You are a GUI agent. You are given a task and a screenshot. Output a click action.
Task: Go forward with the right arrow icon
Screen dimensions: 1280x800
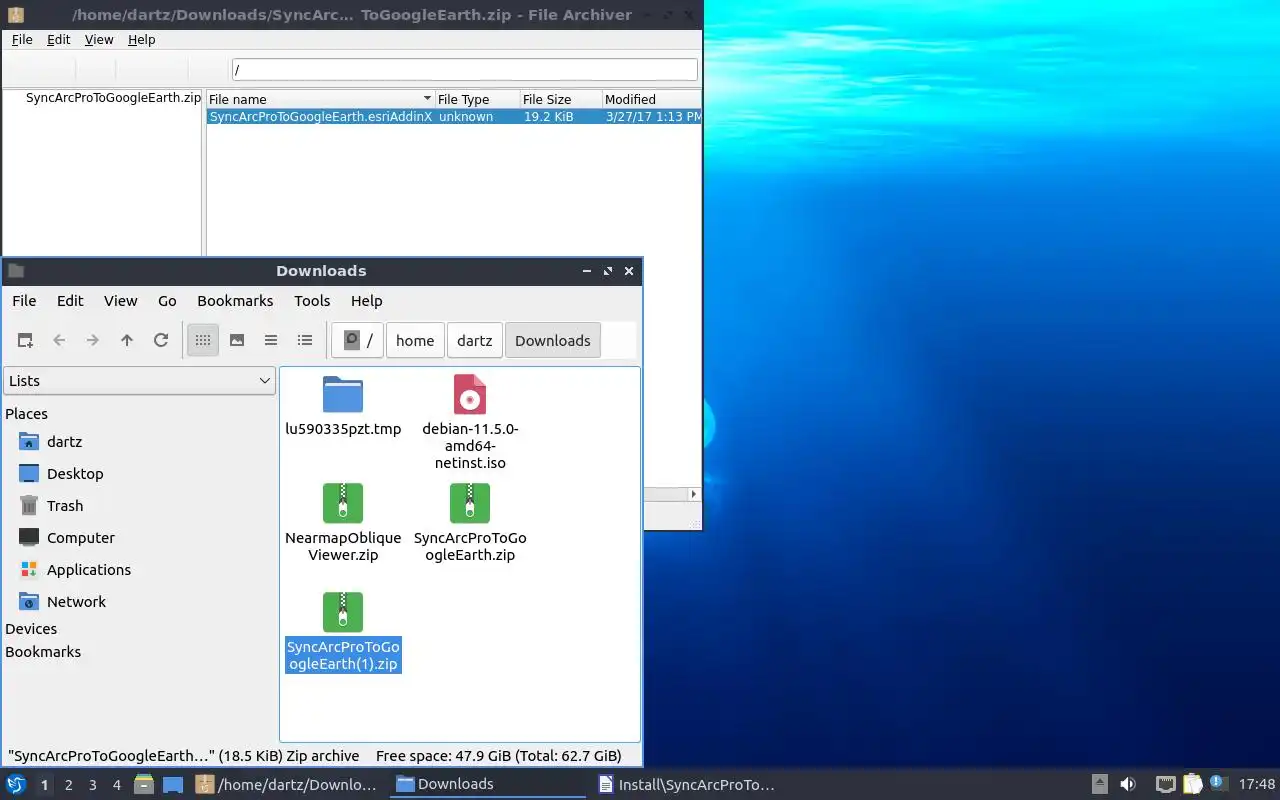tap(93, 340)
